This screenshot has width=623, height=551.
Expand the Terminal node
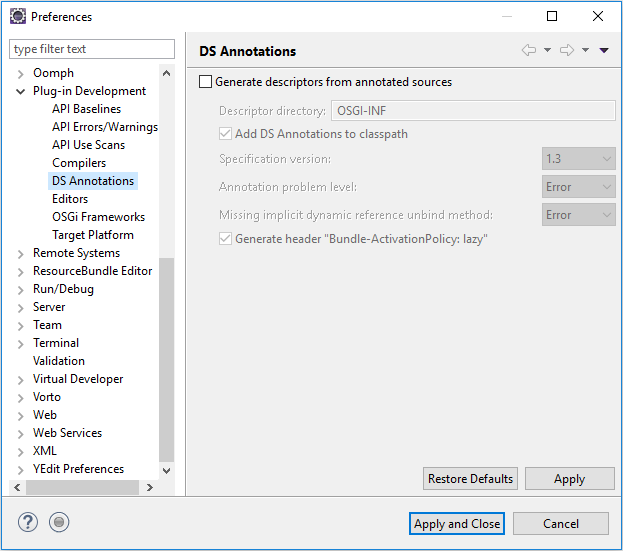click(x=21, y=344)
